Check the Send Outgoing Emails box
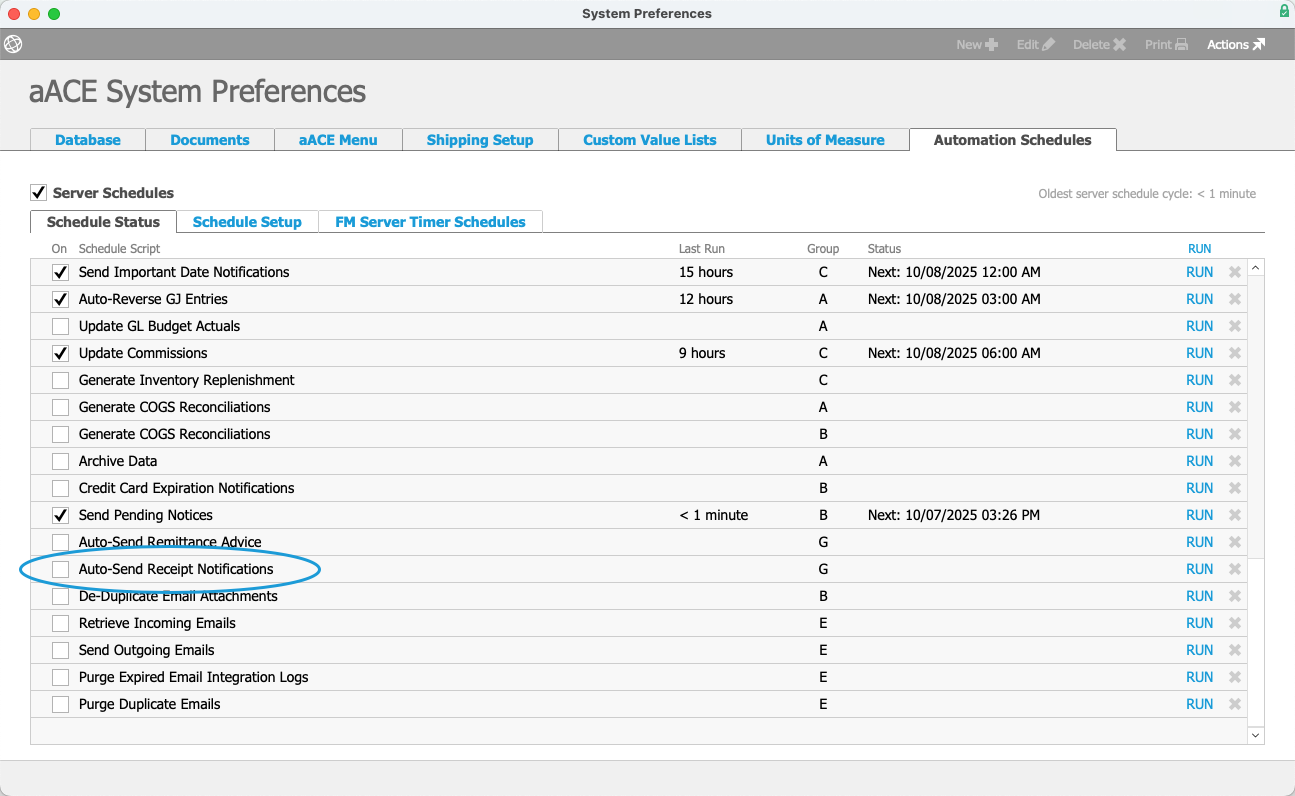 (x=61, y=650)
